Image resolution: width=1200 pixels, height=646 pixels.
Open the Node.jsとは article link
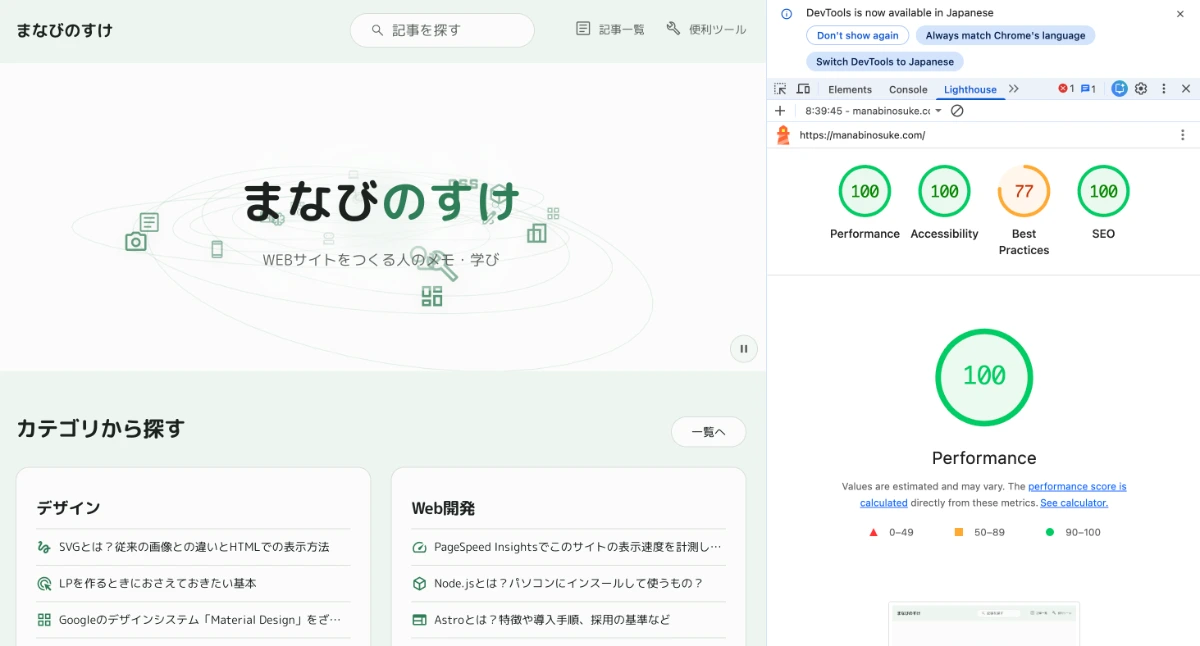pos(568,583)
